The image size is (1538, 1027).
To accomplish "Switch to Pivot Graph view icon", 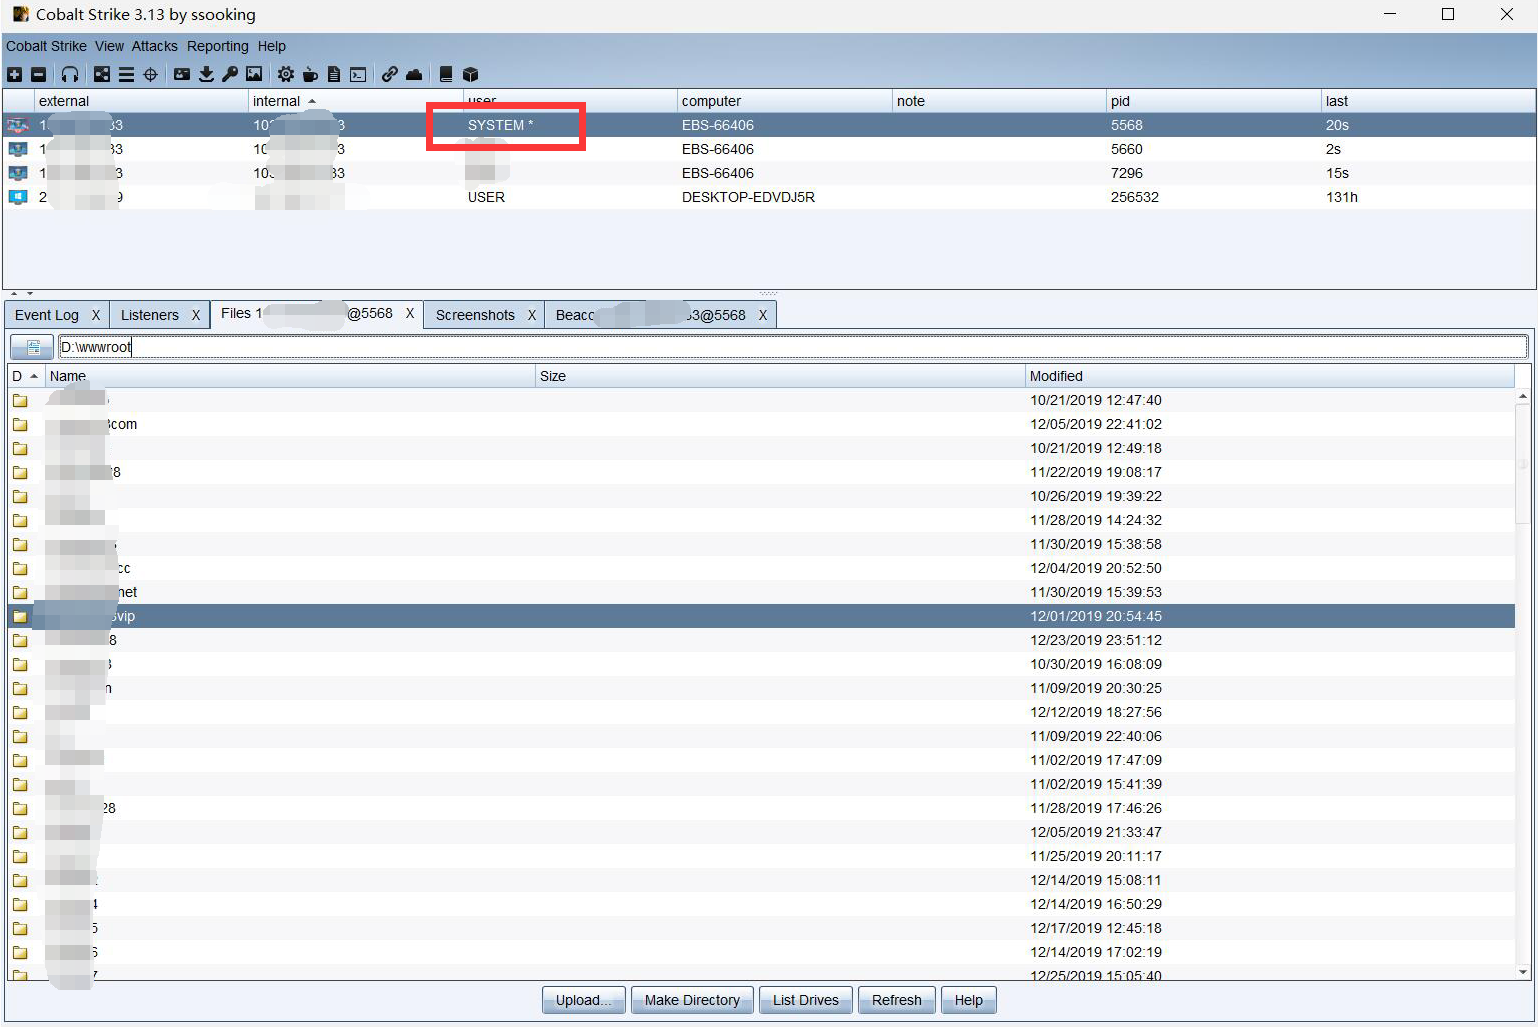I will pyautogui.click(x=102, y=74).
